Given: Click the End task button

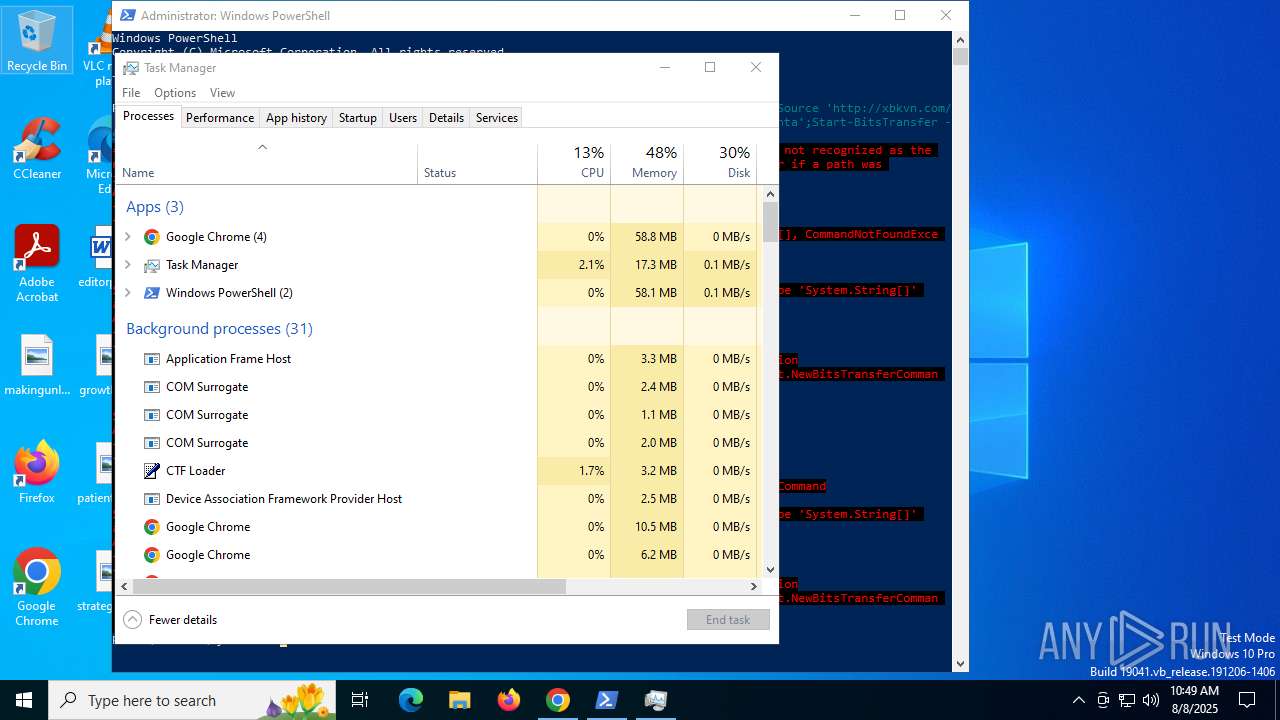Looking at the screenshot, I should click(728, 620).
